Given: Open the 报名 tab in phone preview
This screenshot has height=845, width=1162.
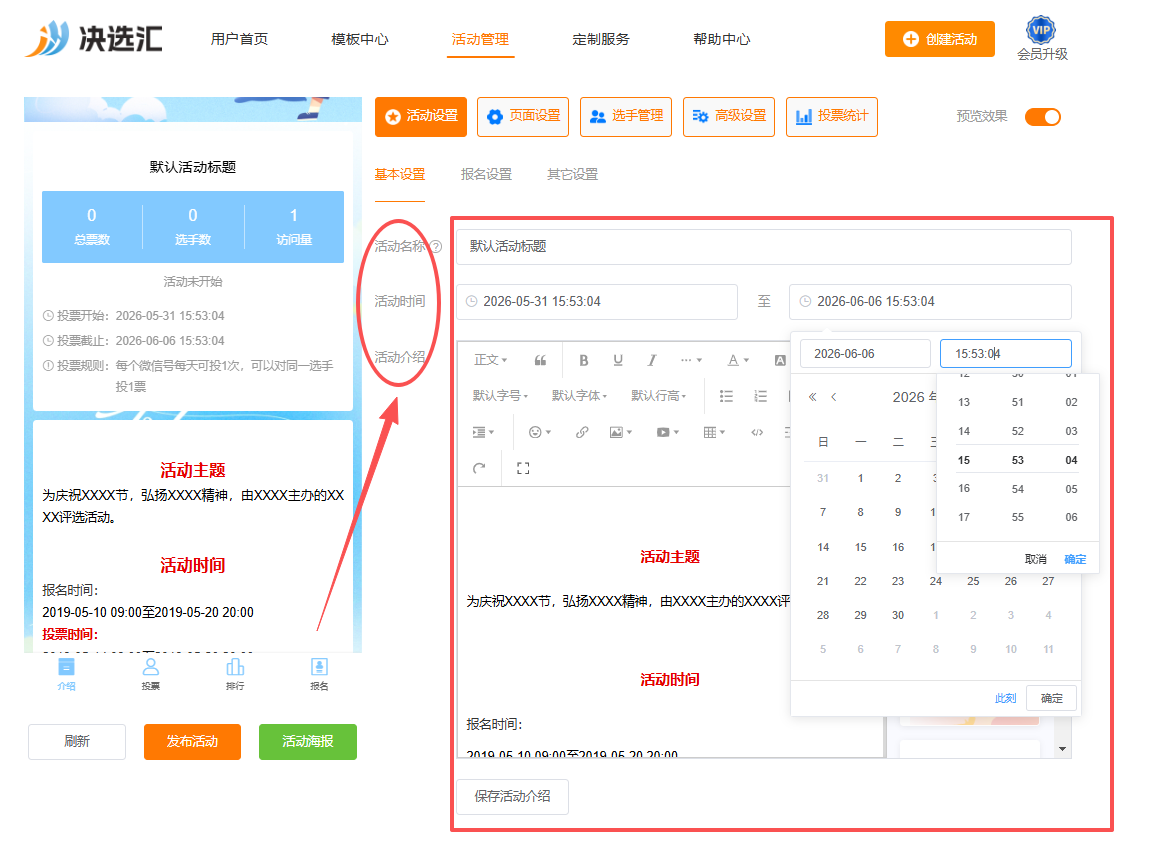Looking at the screenshot, I should click(319, 674).
